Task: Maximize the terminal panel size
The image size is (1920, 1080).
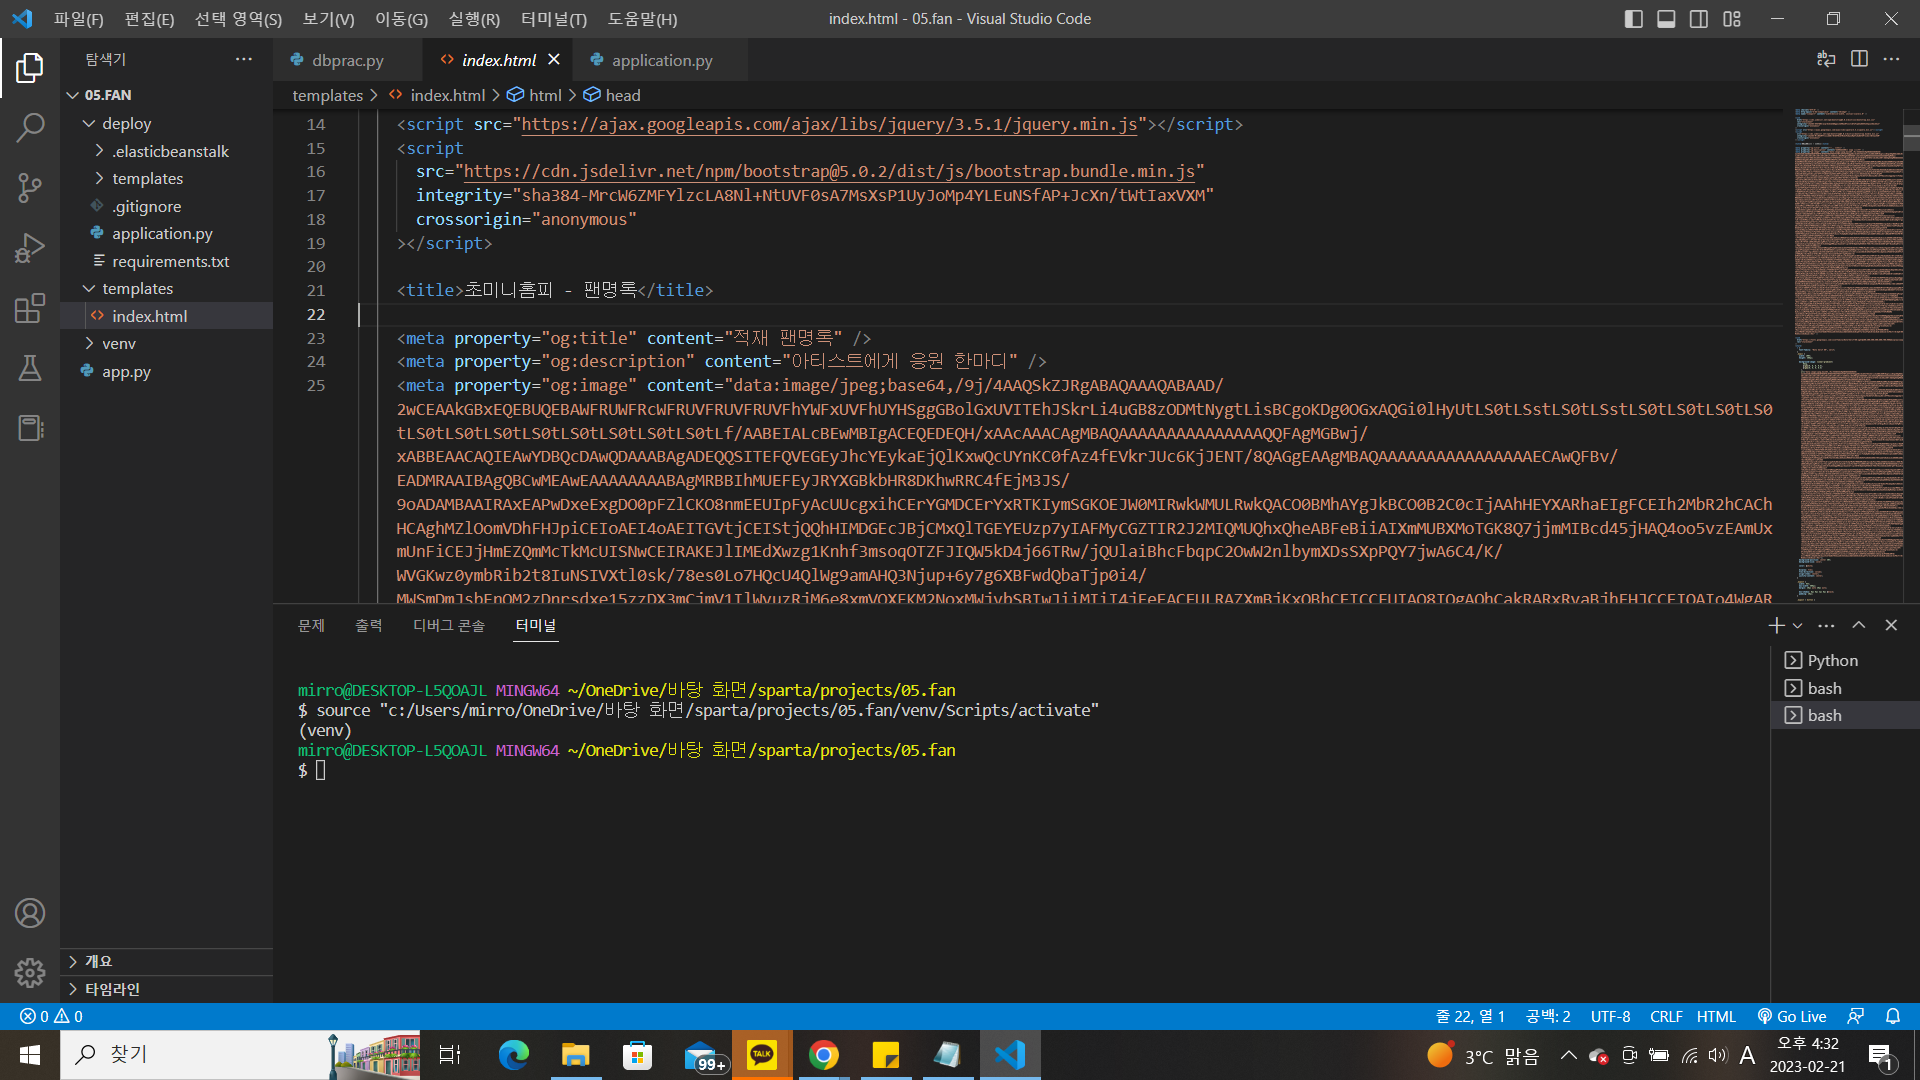Action: [x=1859, y=625]
